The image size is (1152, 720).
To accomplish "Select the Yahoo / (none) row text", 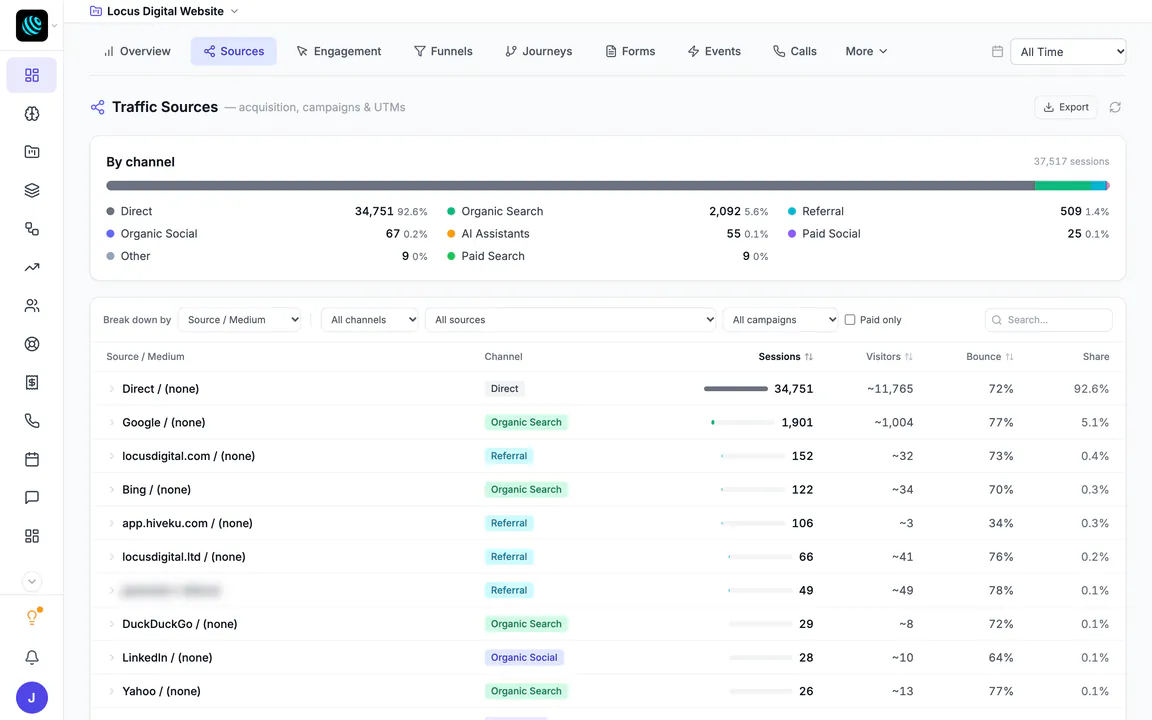I will [x=161, y=691].
